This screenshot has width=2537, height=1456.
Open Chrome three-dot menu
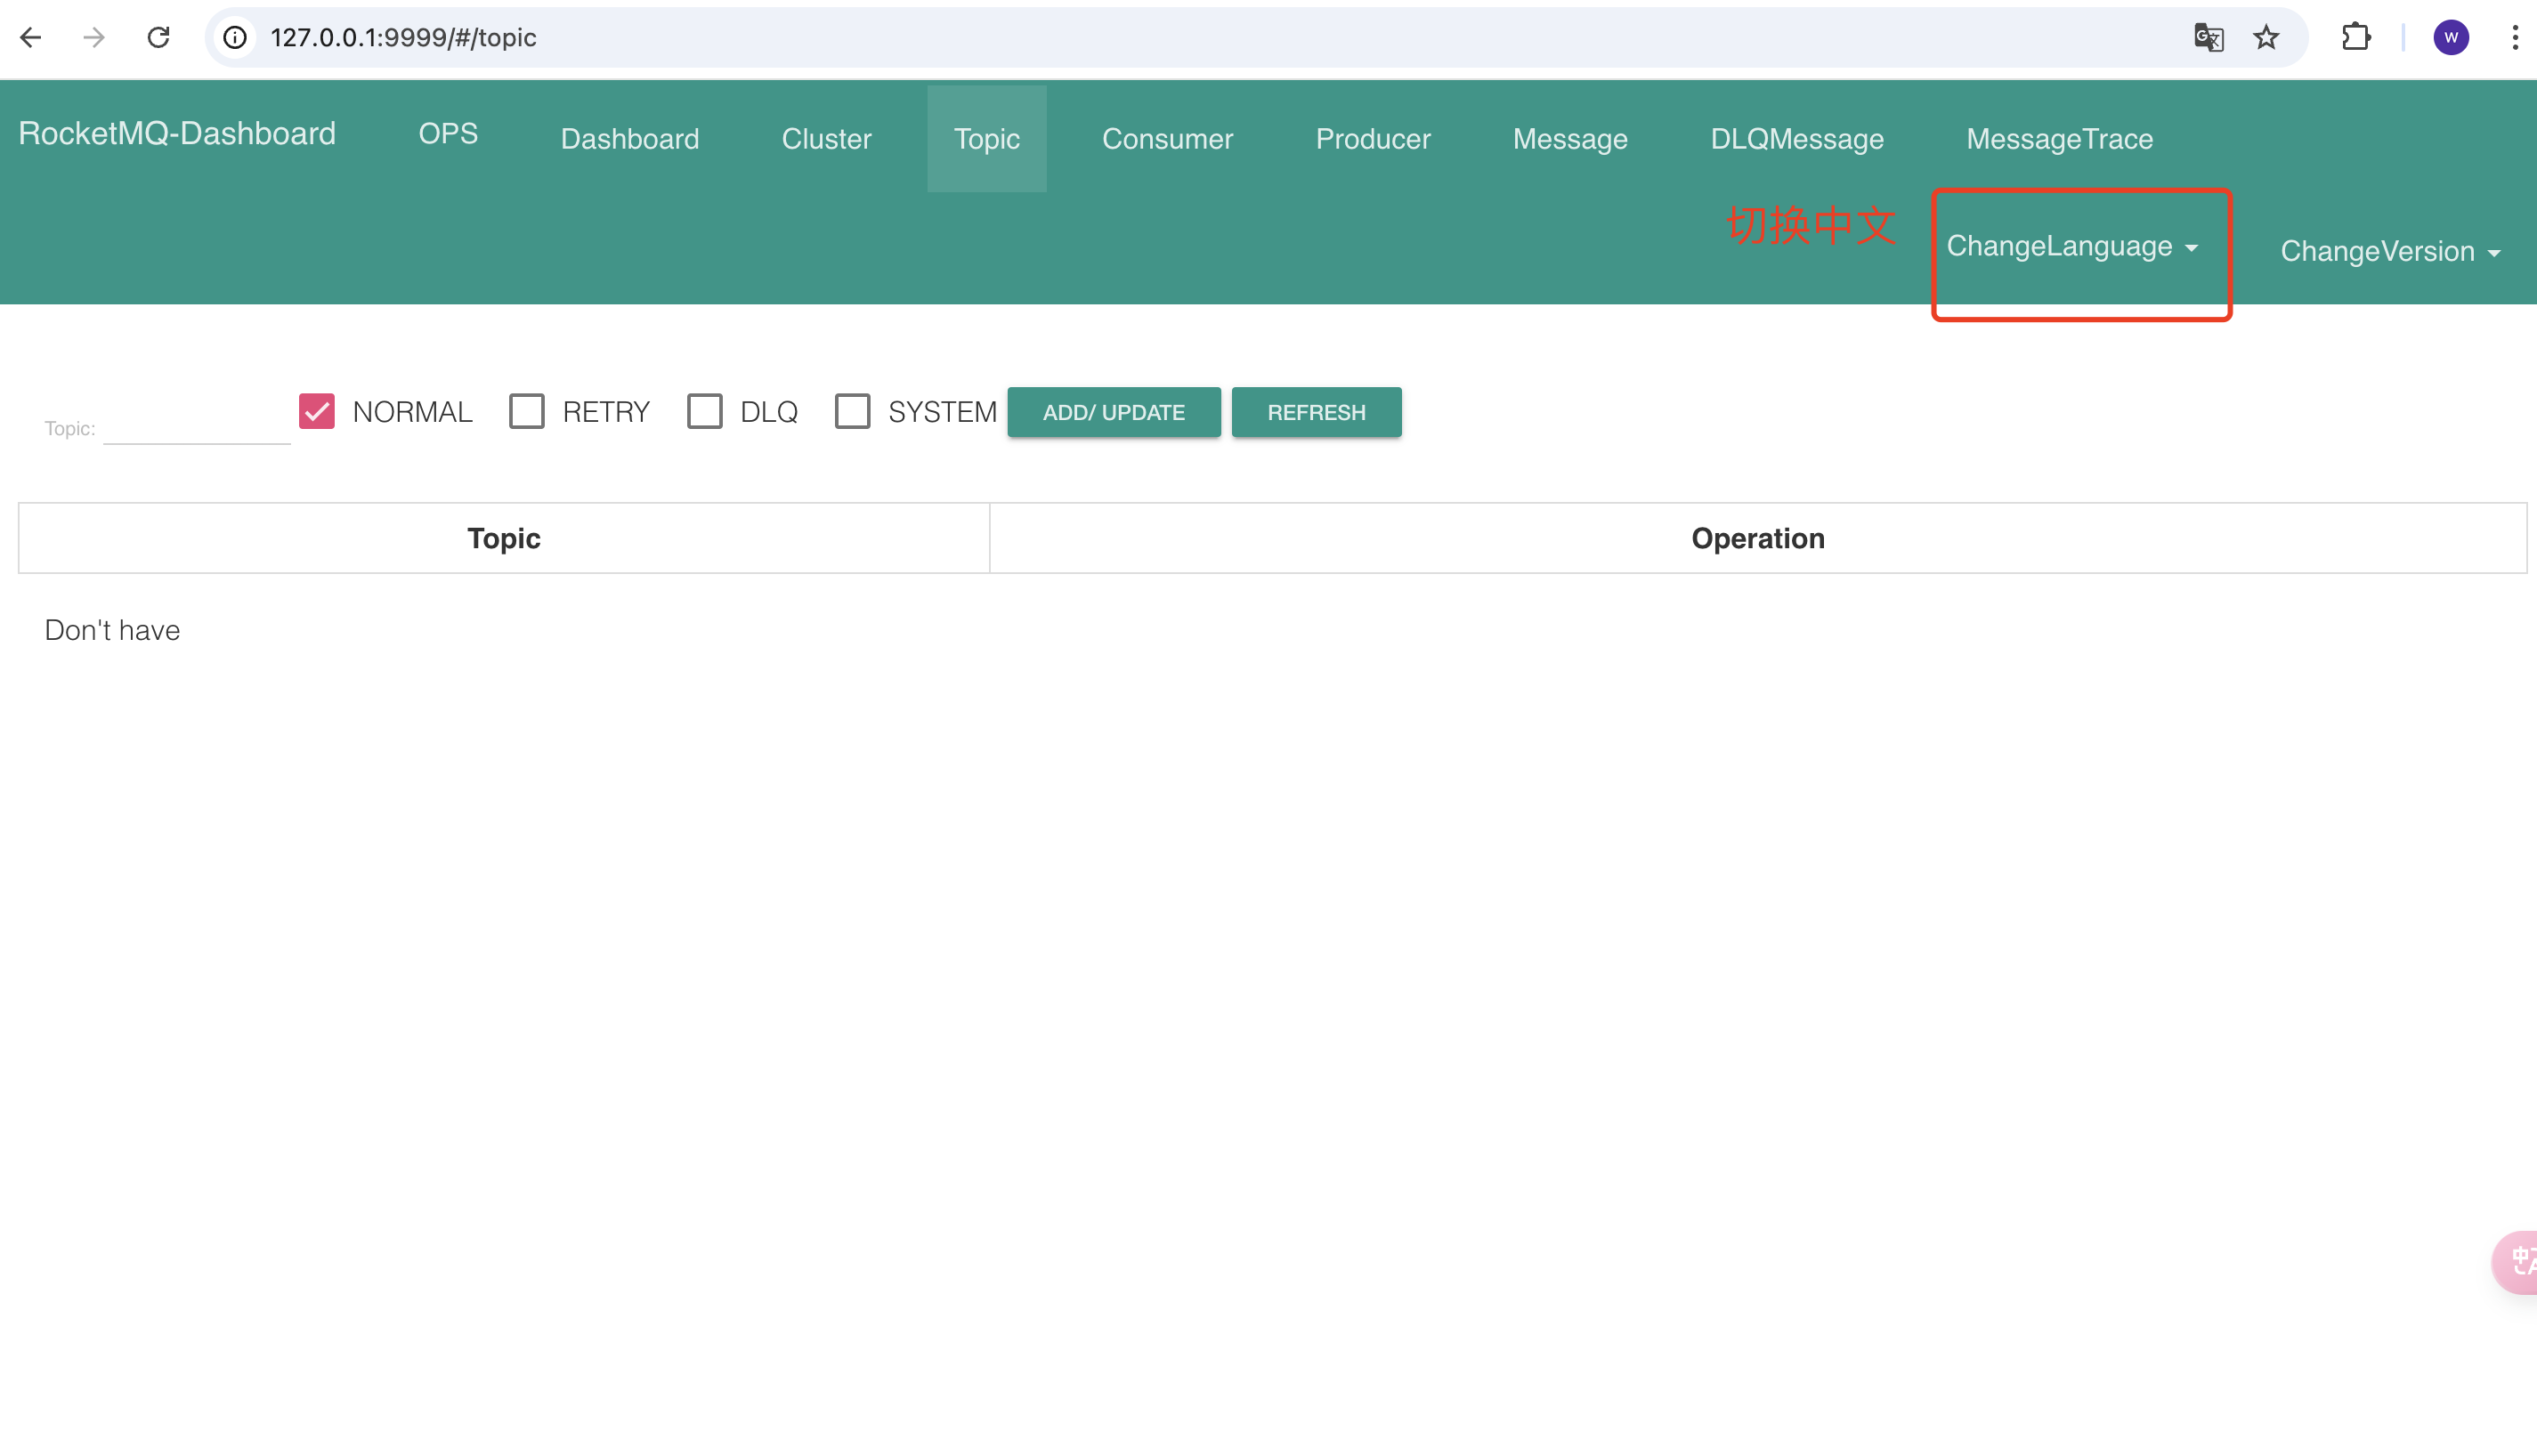(2514, 38)
